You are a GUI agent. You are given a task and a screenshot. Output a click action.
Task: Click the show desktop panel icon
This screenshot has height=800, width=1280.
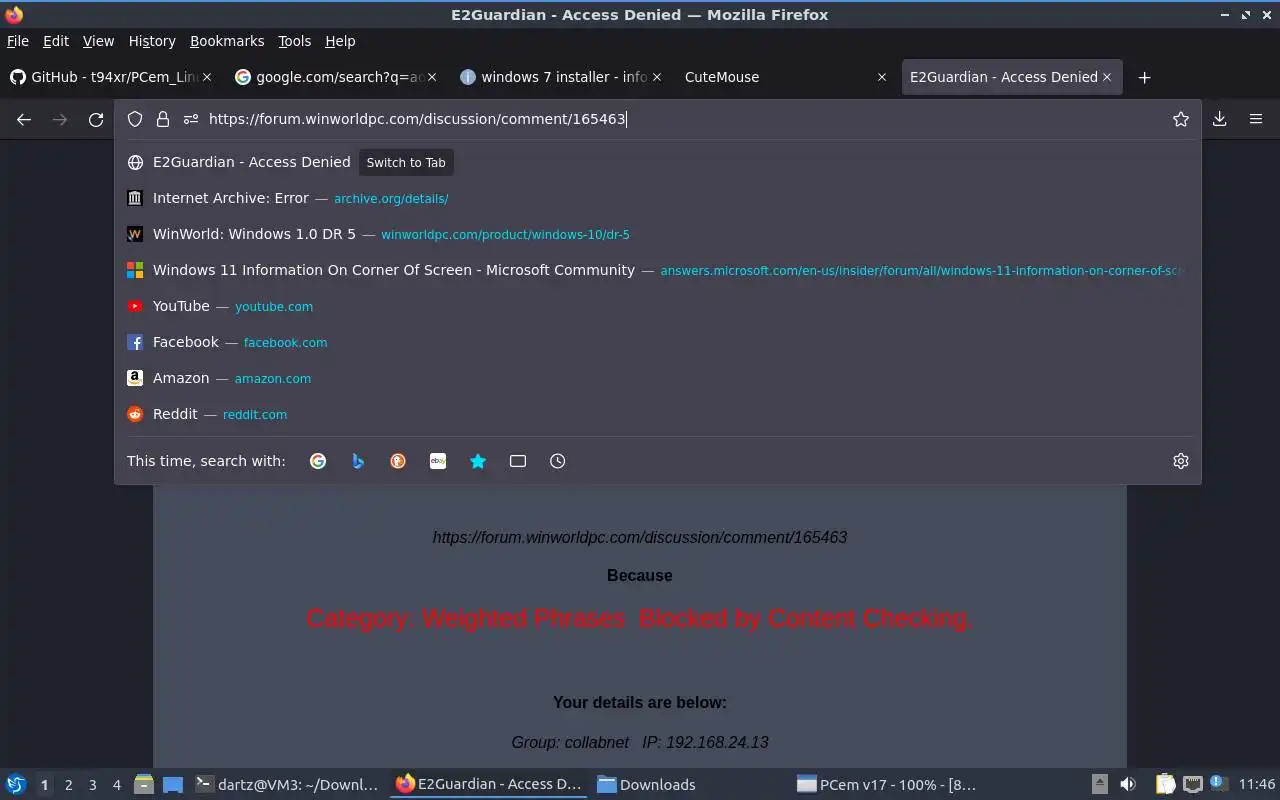pyautogui.click(x=173, y=785)
